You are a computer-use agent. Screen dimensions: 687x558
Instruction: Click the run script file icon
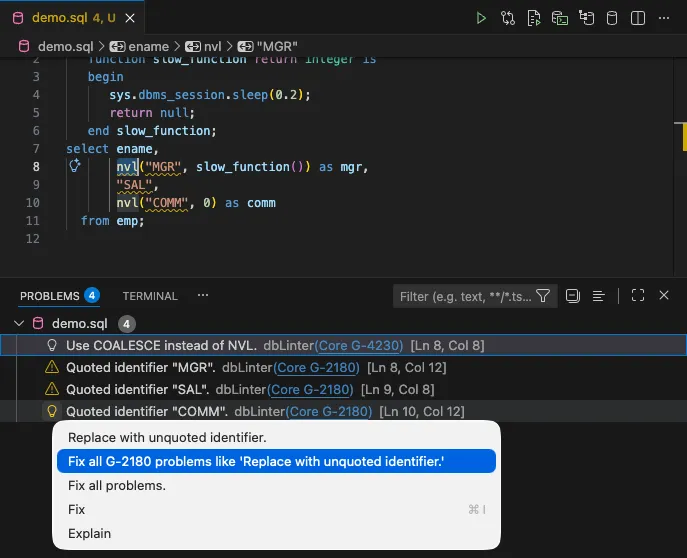click(535, 18)
